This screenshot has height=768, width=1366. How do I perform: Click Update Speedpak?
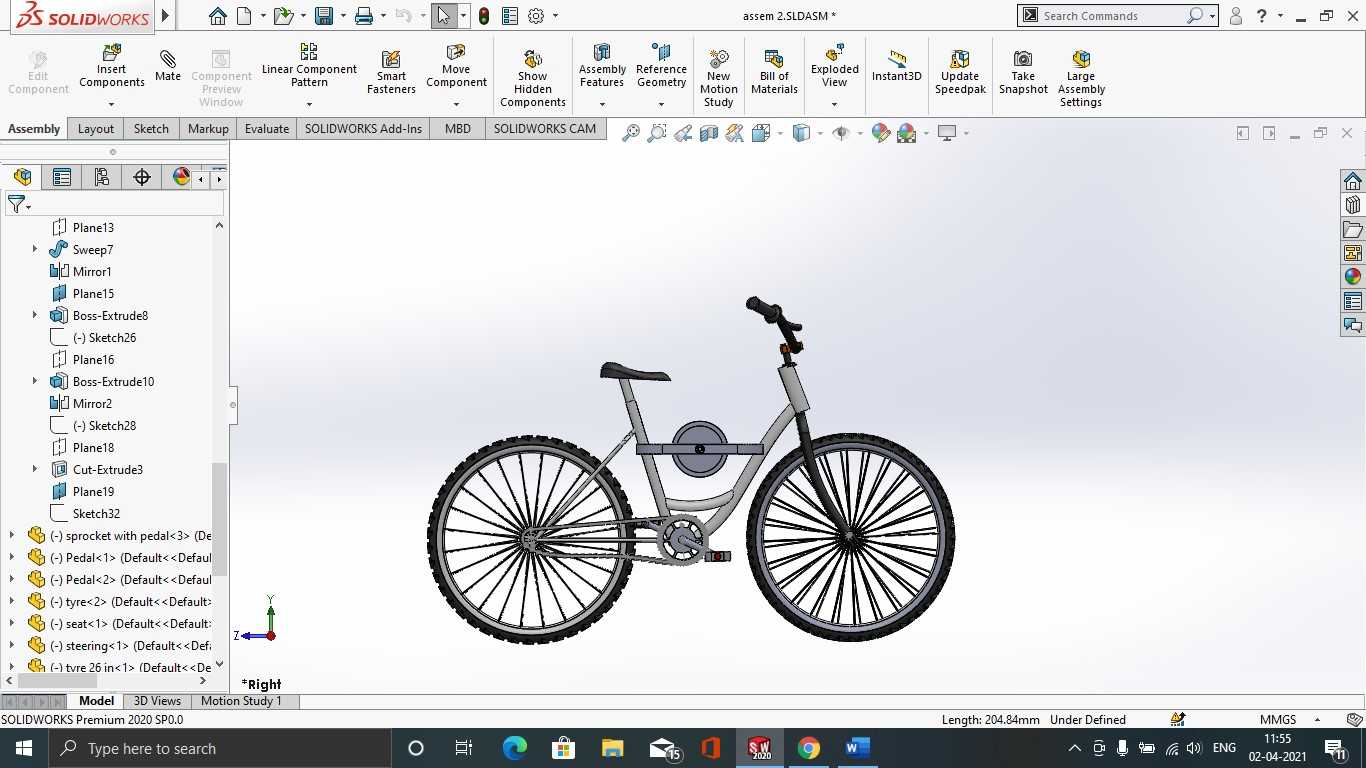pos(960,72)
